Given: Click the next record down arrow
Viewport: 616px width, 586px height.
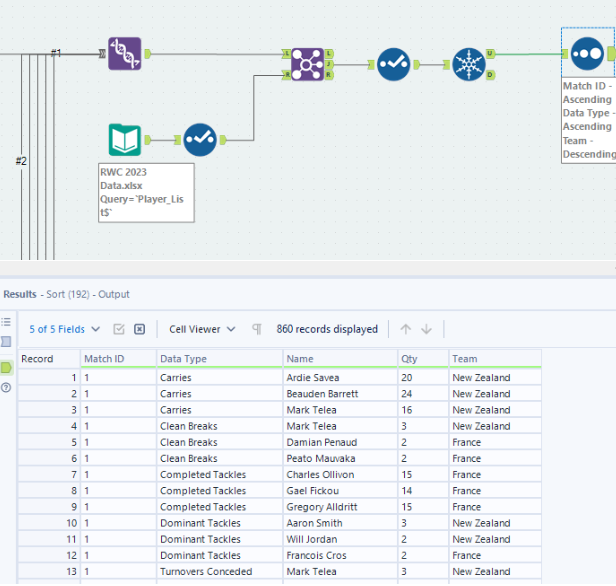Looking at the screenshot, I should pos(426,329).
